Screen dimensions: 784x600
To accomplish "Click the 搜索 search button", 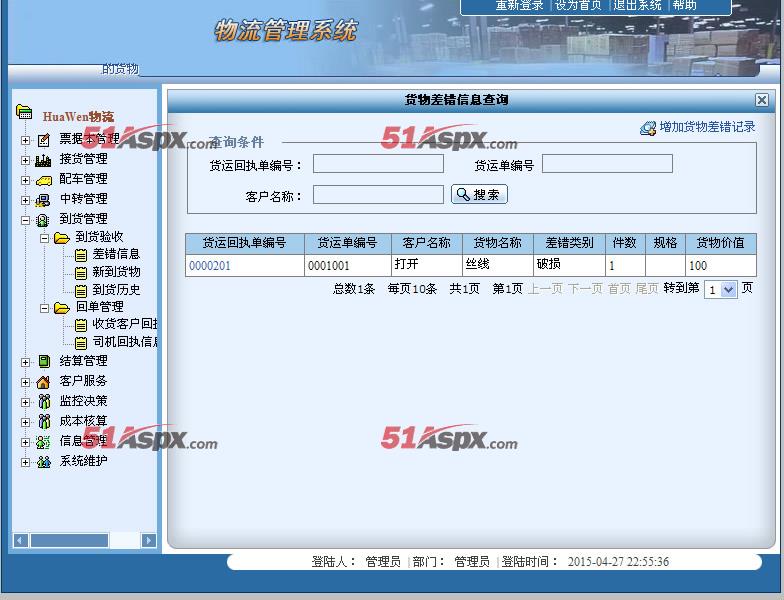I will [x=479, y=194].
